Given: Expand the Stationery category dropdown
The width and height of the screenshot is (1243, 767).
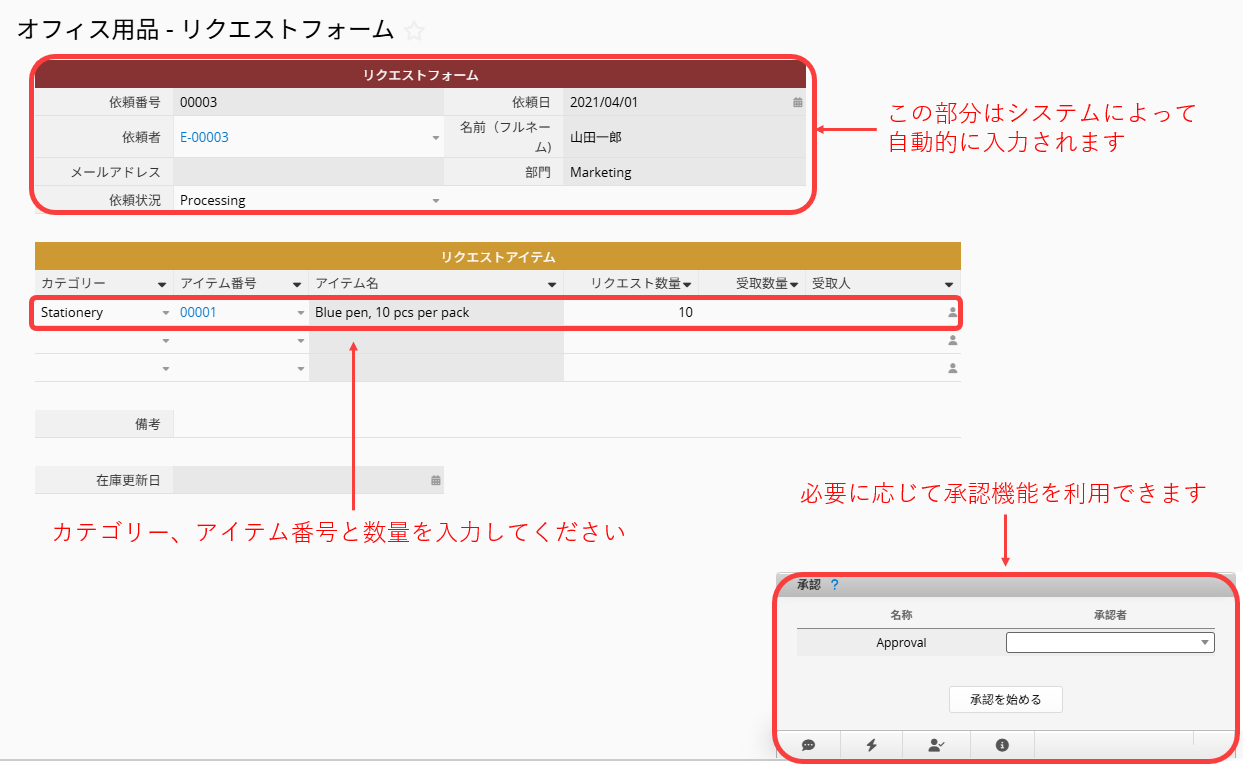Looking at the screenshot, I should 165,313.
